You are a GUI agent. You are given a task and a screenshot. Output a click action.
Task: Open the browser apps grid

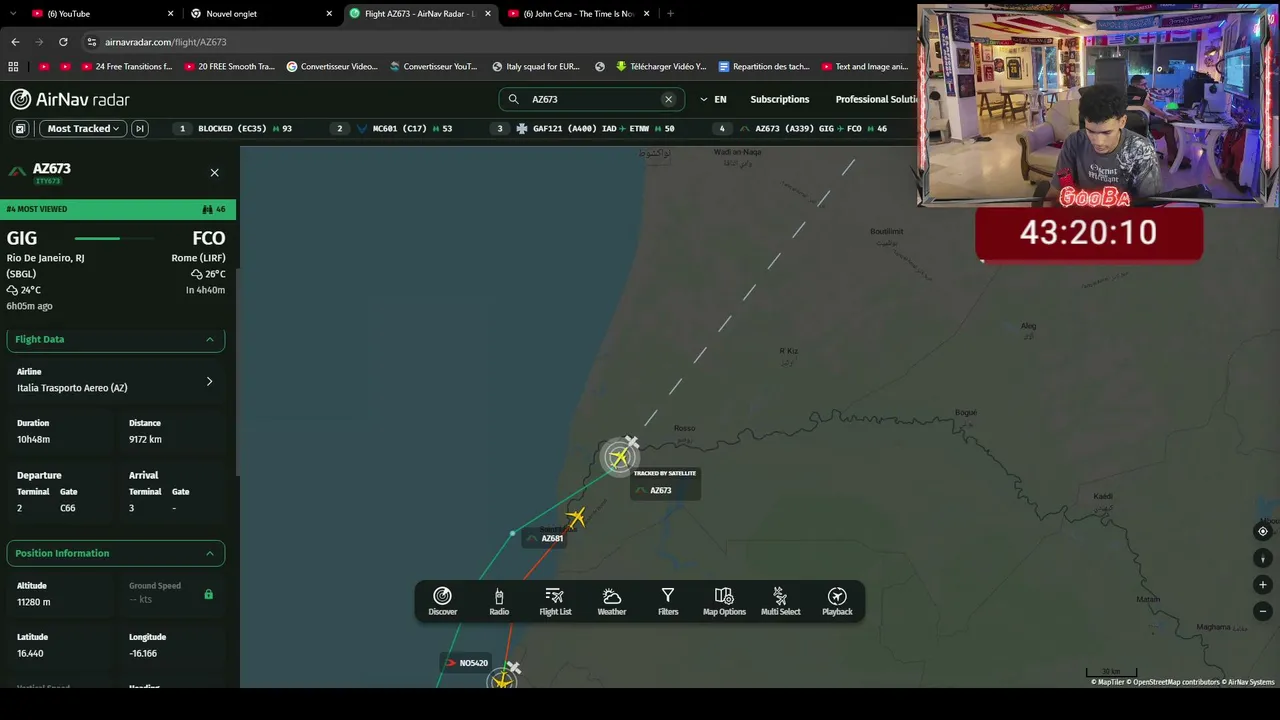pos(13,67)
